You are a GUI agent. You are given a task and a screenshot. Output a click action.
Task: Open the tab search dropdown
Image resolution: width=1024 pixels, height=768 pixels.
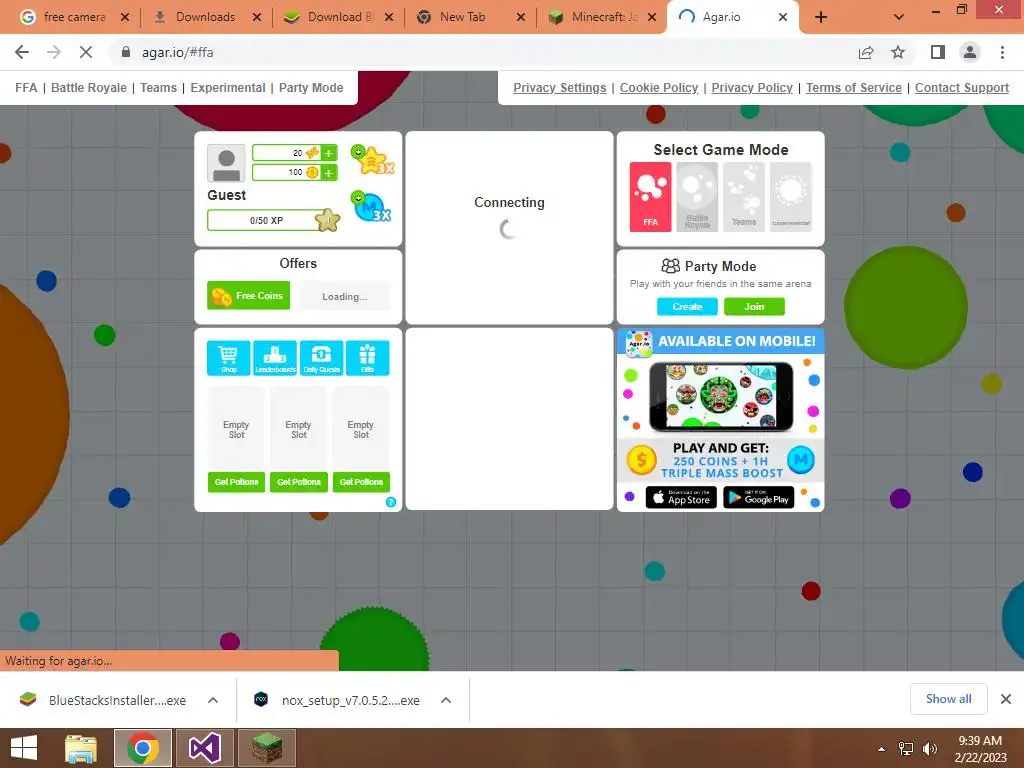point(899,17)
